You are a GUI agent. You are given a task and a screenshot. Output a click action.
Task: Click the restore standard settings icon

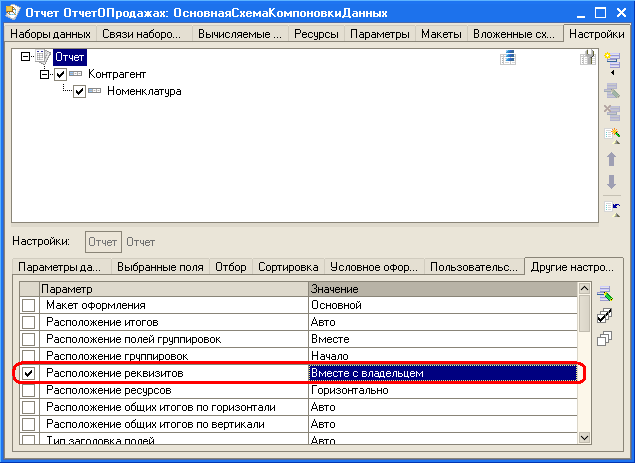[x=612, y=207]
